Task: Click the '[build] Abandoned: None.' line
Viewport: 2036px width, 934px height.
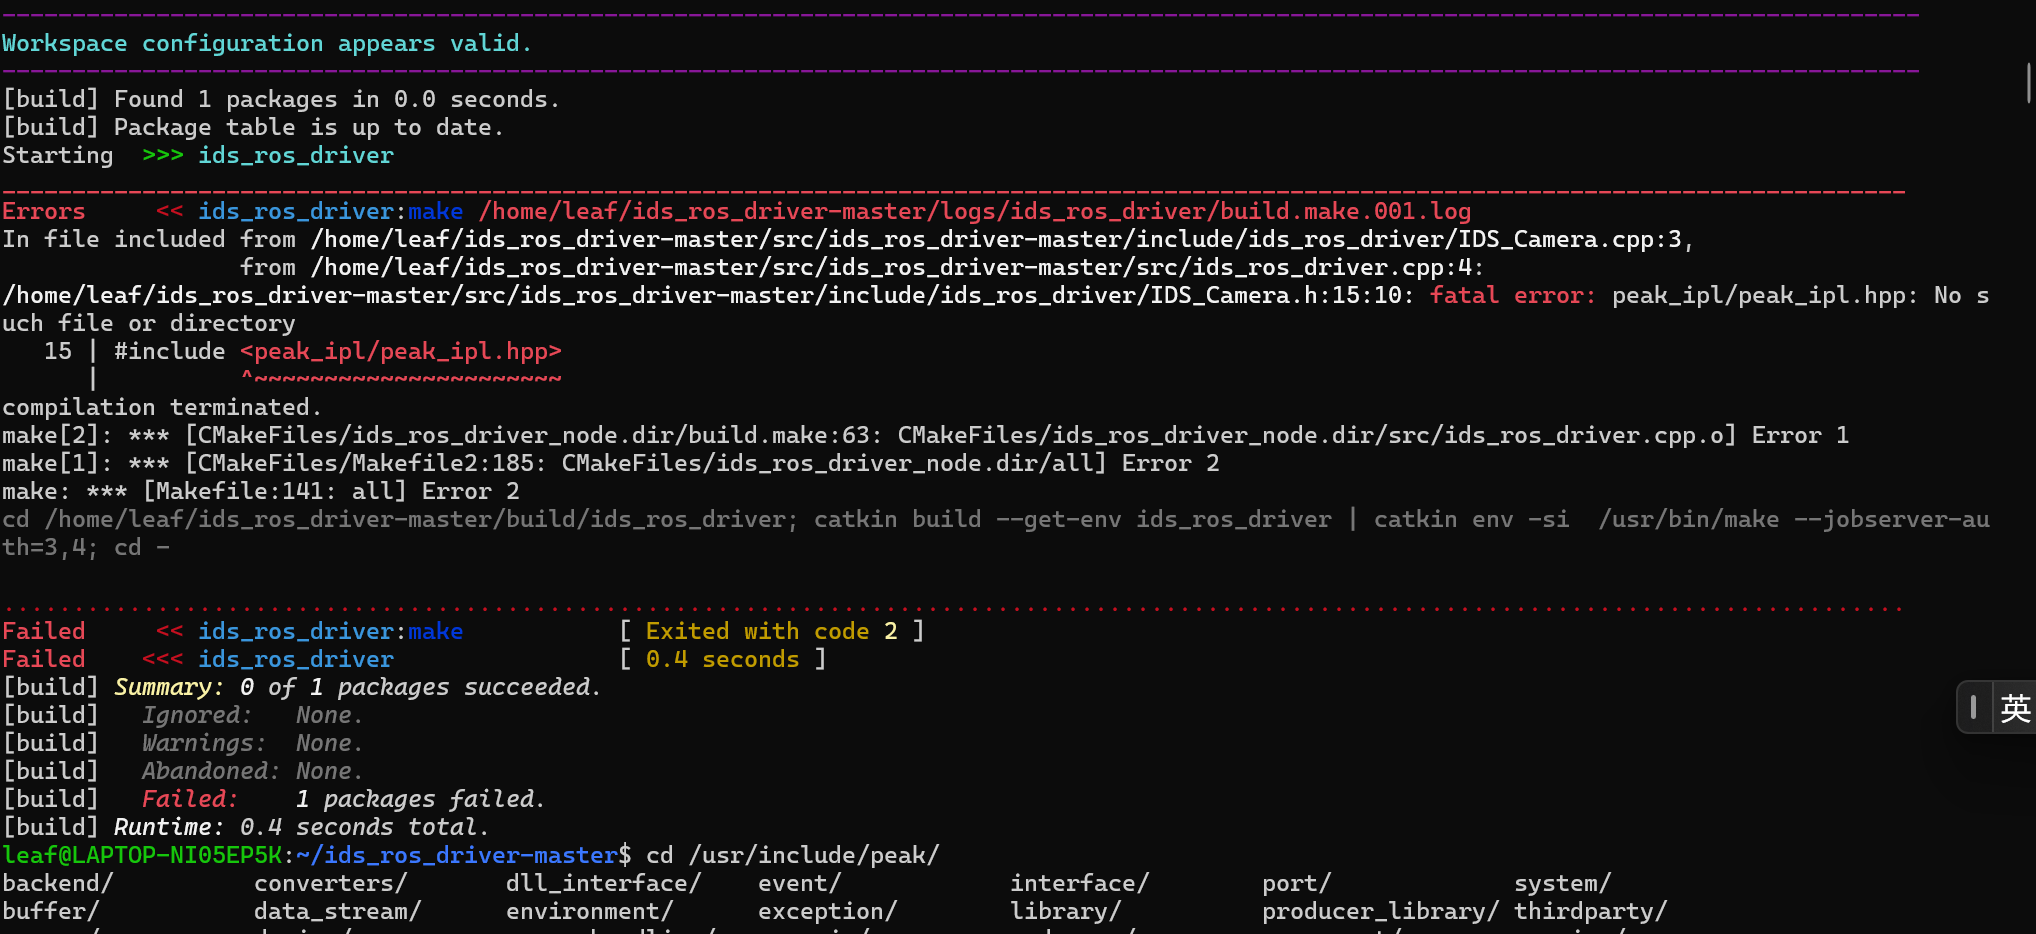Action: click(x=183, y=772)
